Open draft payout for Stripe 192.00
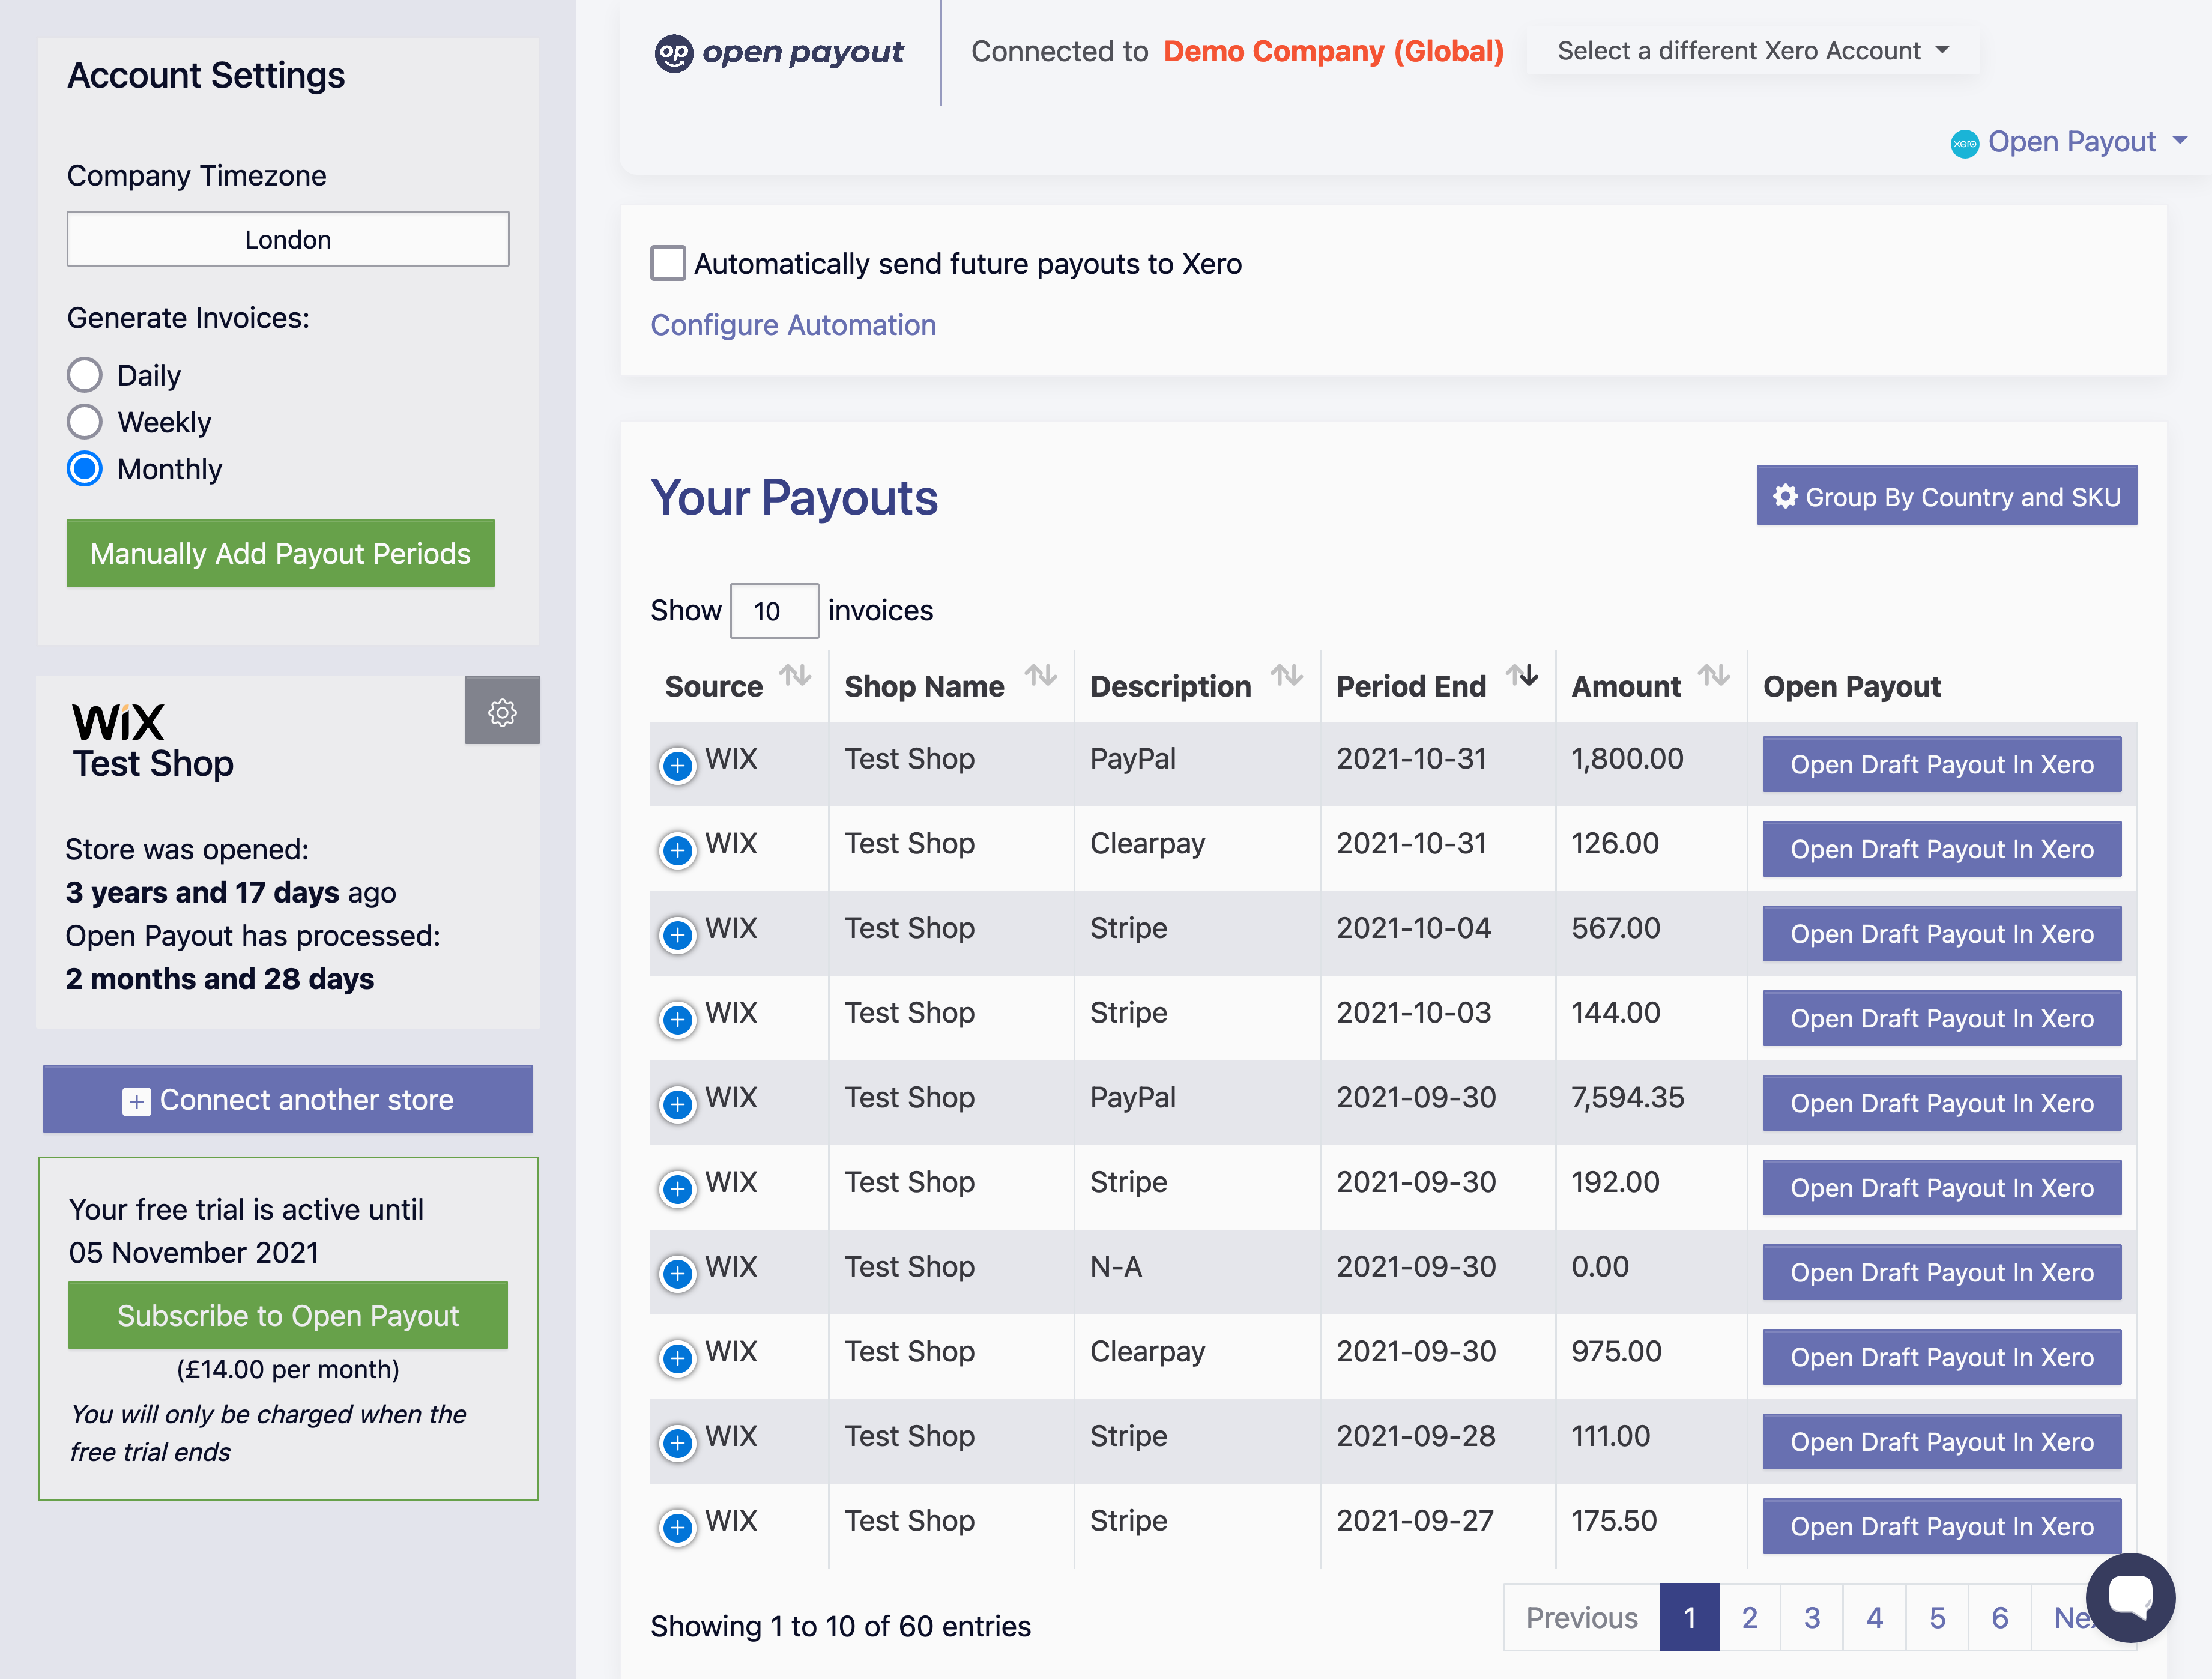The width and height of the screenshot is (2212, 1679). coord(1942,1188)
